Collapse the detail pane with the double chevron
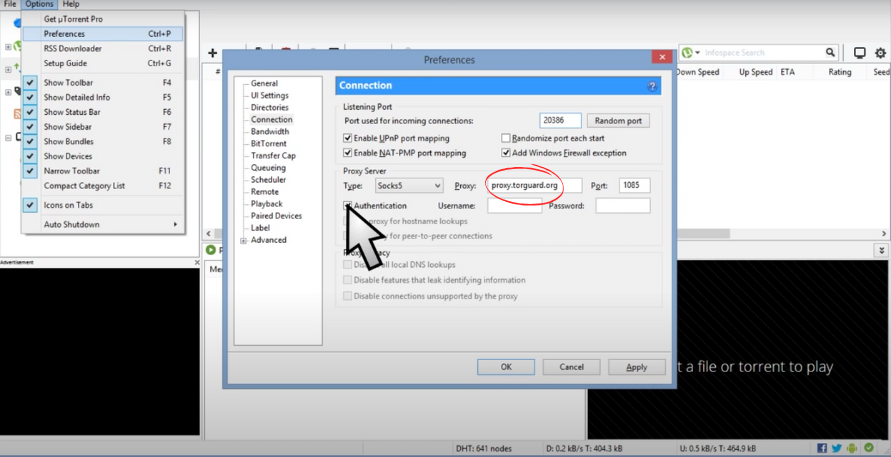Viewport: 891px width, 457px height. [881, 250]
